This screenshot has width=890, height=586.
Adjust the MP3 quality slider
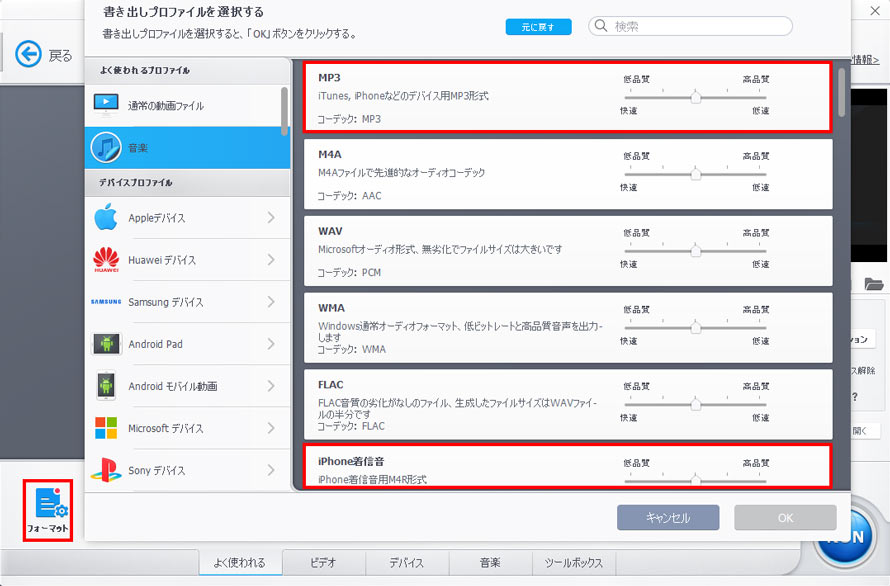pos(695,97)
